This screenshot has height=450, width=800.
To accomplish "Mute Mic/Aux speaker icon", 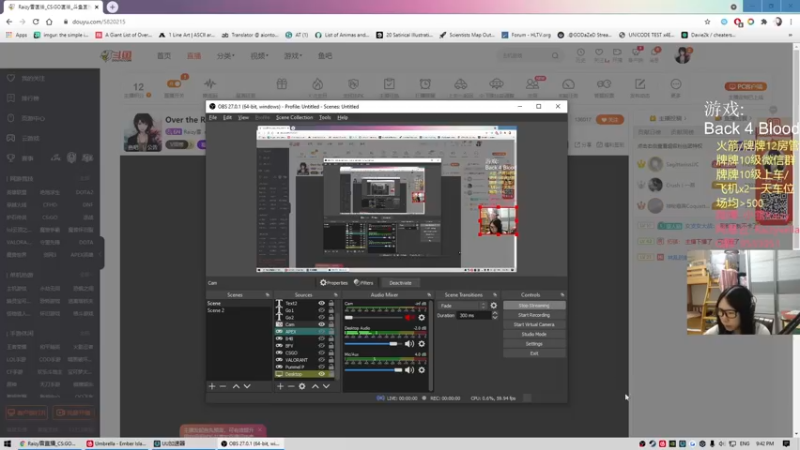I will 409,370.
